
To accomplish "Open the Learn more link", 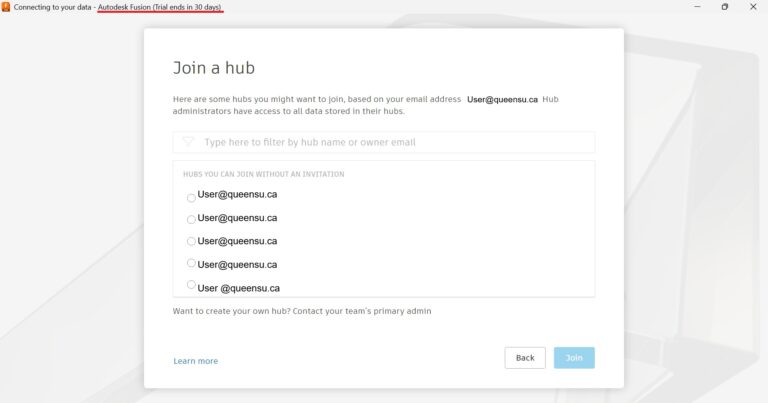I will (x=195, y=361).
